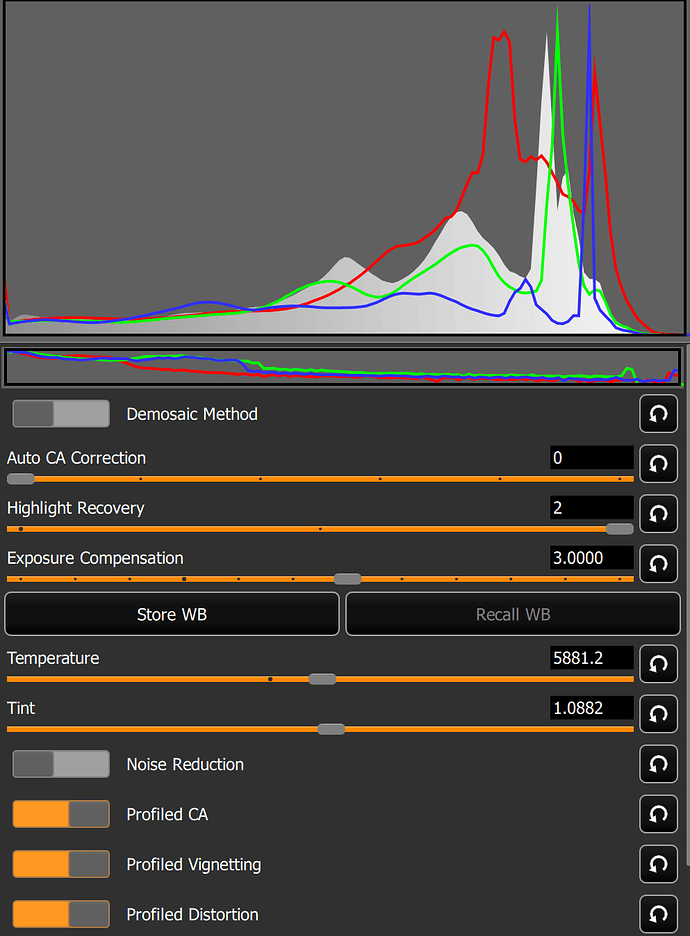Screen dimensions: 690x936
Task: Reset the Noise Reduction setting
Action: point(658,764)
